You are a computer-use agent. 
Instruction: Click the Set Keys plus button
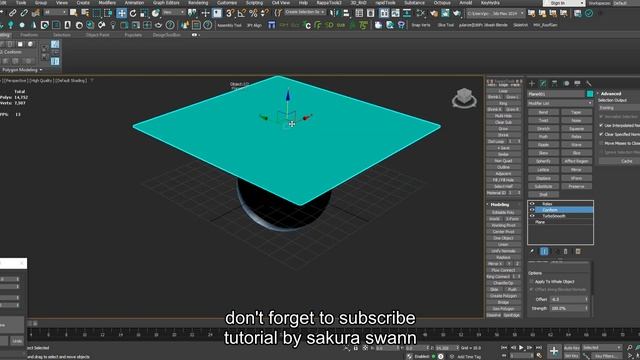tap(554, 351)
